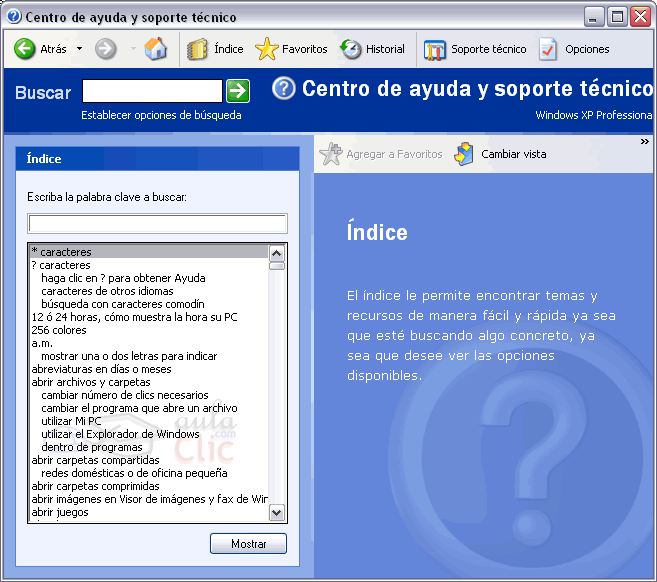Expand the forward button dropdown arrow
The height and width of the screenshot is (582, 657).
[132, 49]
